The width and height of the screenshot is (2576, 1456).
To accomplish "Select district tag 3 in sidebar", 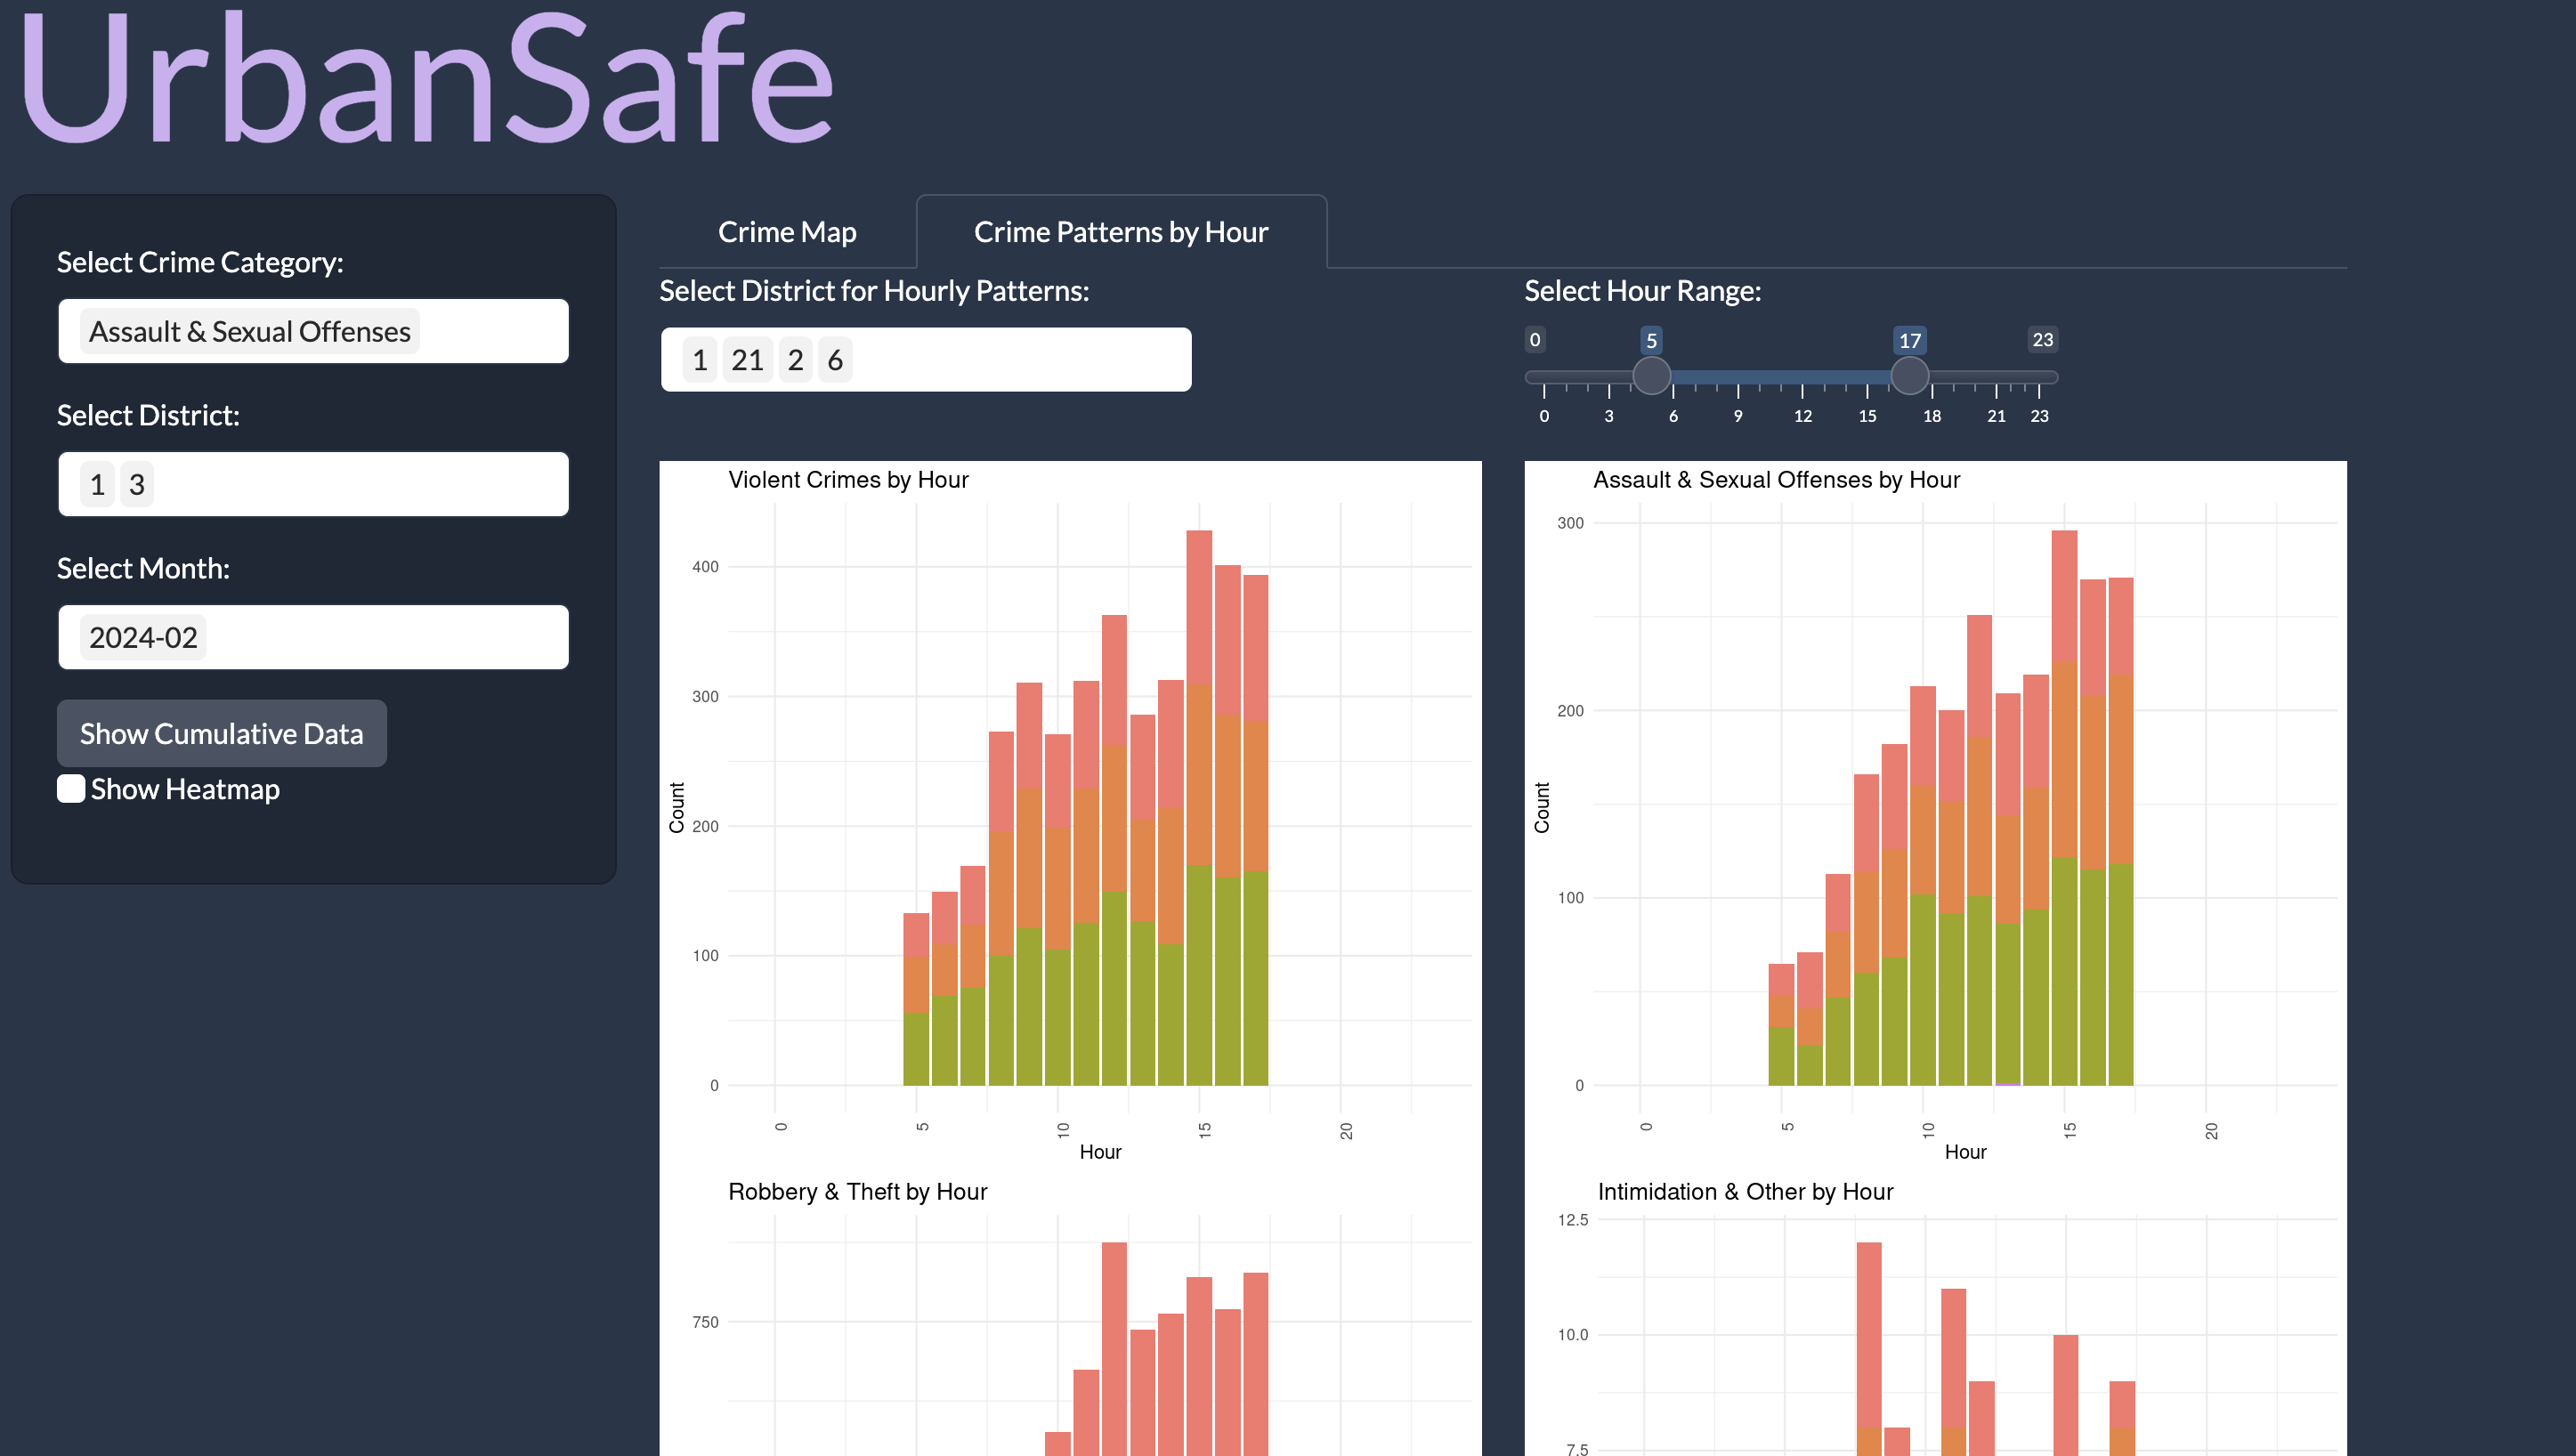I will click(137, 485).
